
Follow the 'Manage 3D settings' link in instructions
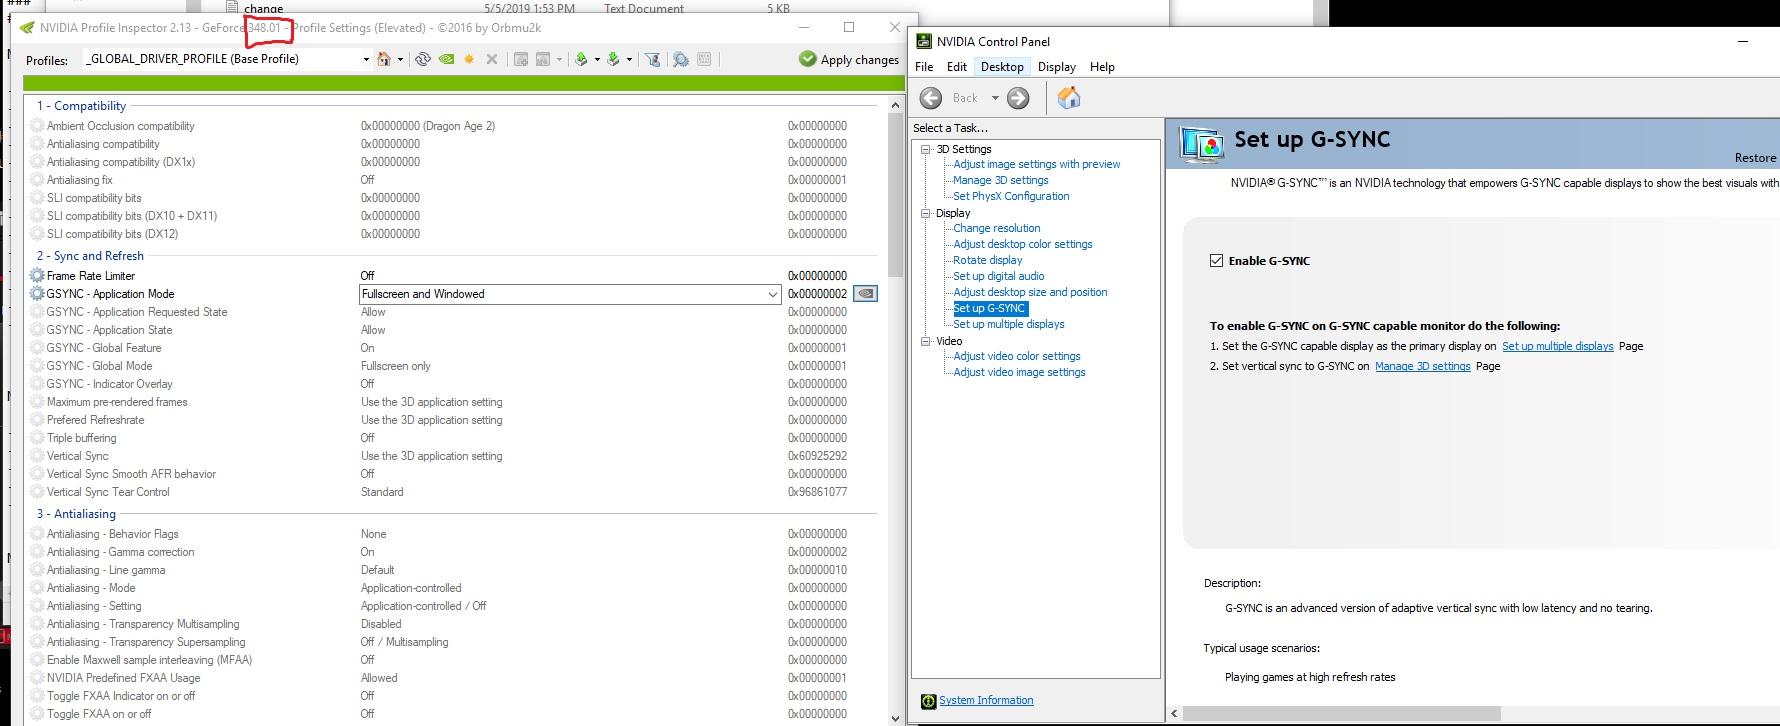pyautogui.click(x=1422, y=366)
